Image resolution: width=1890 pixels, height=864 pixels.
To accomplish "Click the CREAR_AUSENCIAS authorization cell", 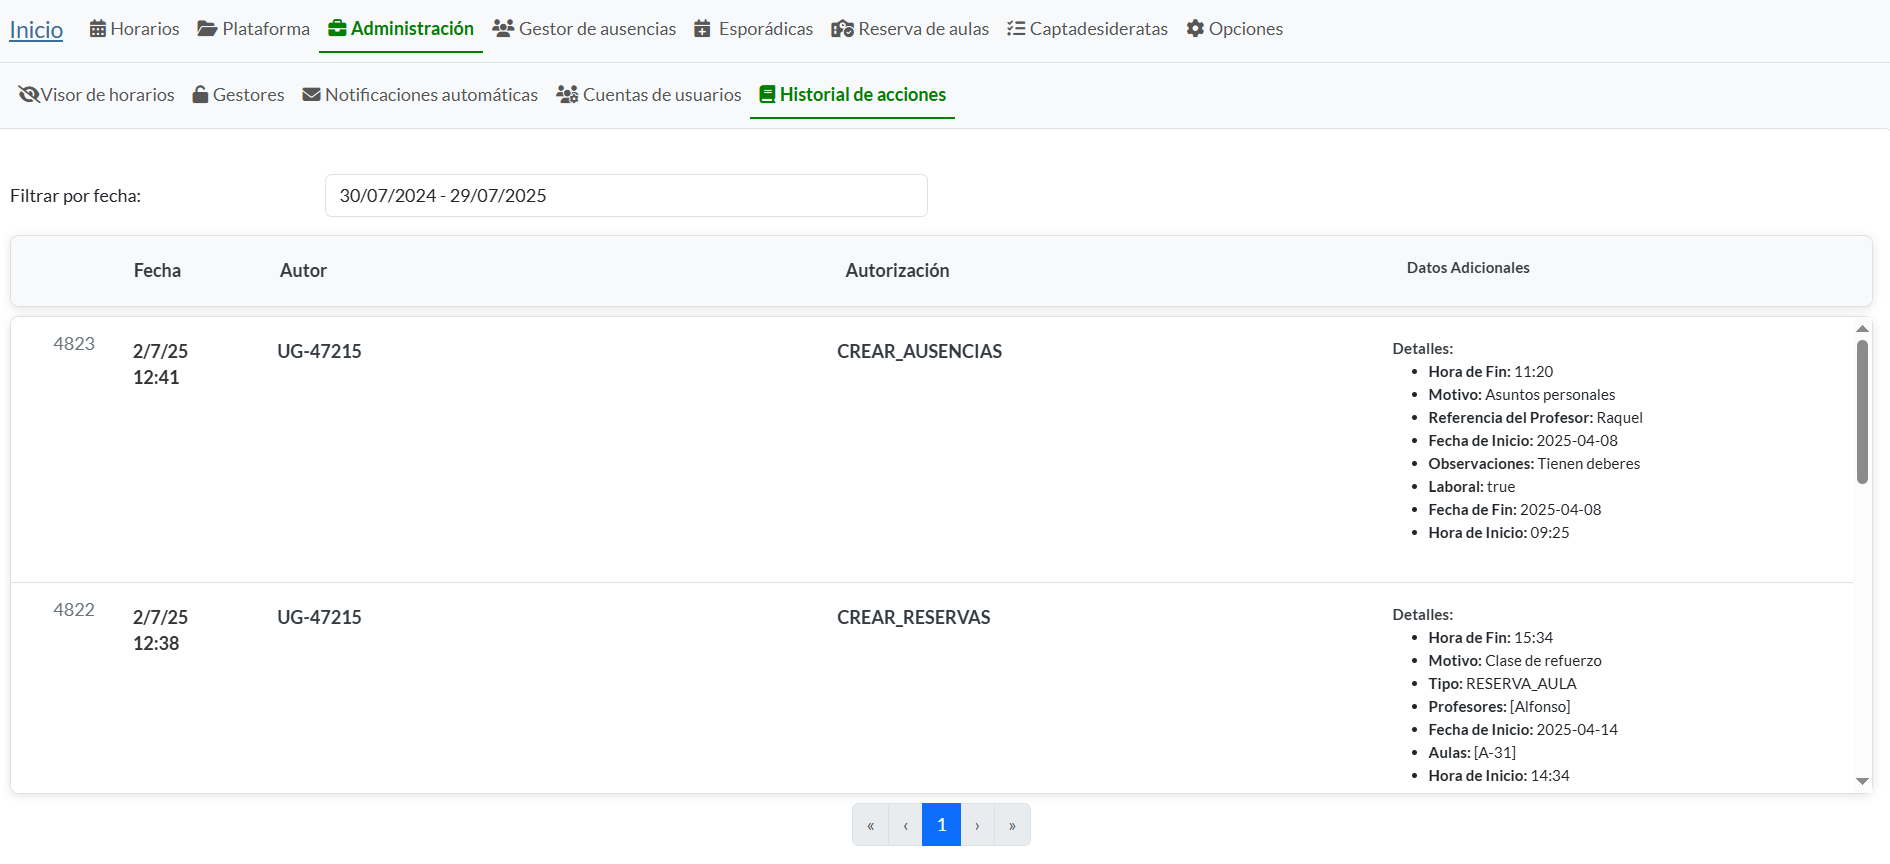I will [919, 352].
